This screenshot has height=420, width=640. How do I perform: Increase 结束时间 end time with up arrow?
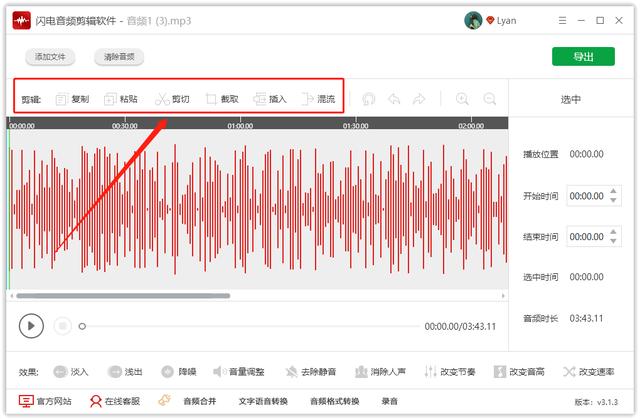[x=613, y=232]
